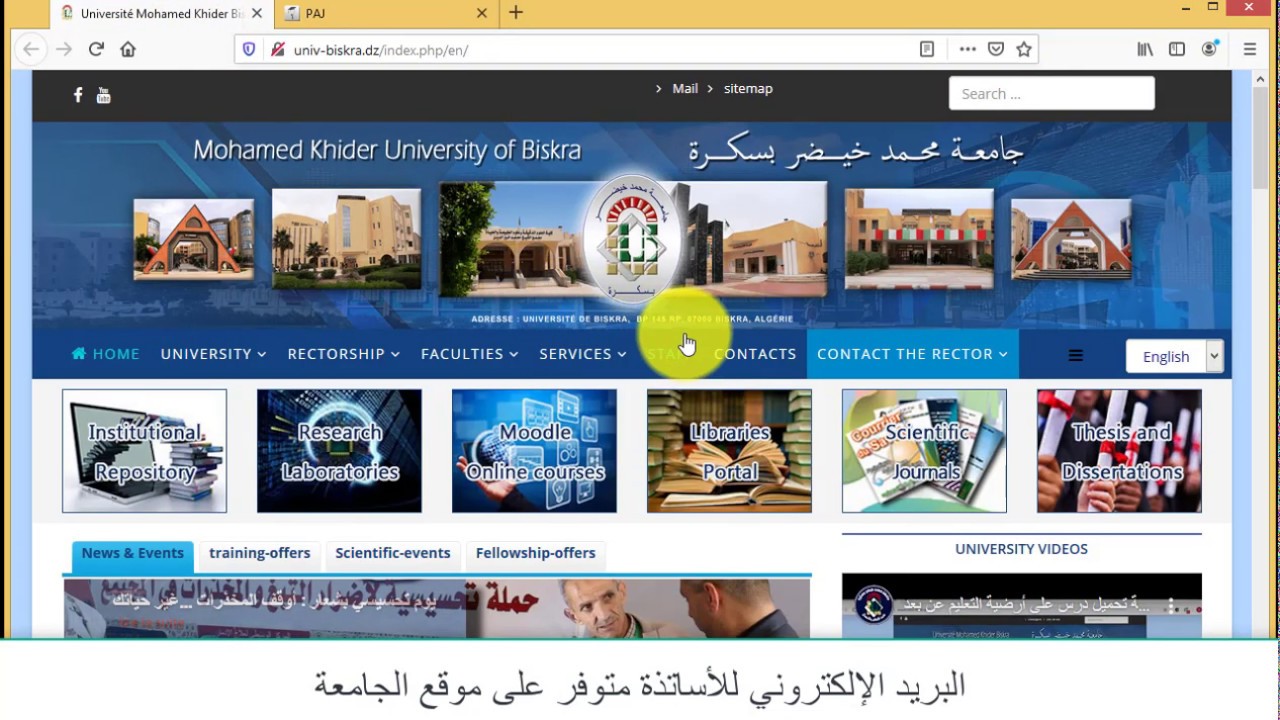This screenshot has height=720, width=1280.
Task: Show the sidebars icon
Action: 1177,49
